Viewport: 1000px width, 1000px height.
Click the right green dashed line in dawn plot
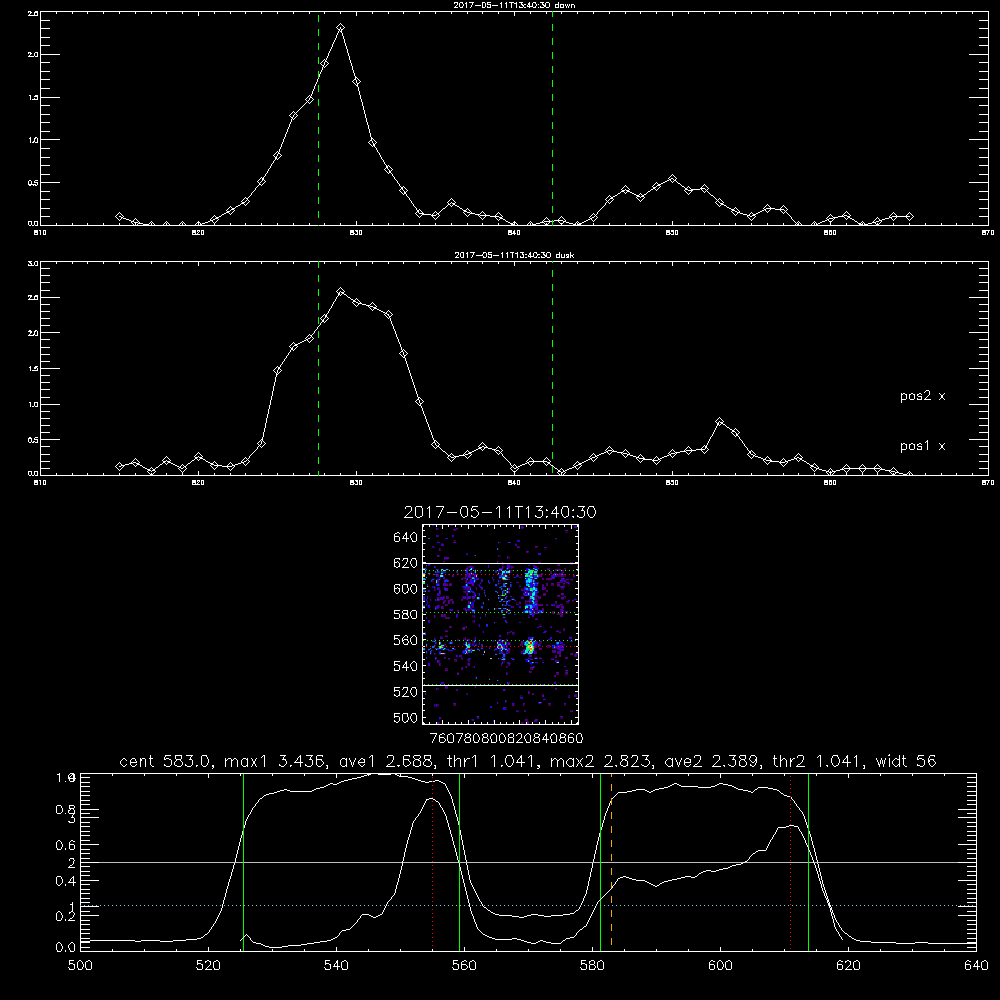tap(552, 119)
